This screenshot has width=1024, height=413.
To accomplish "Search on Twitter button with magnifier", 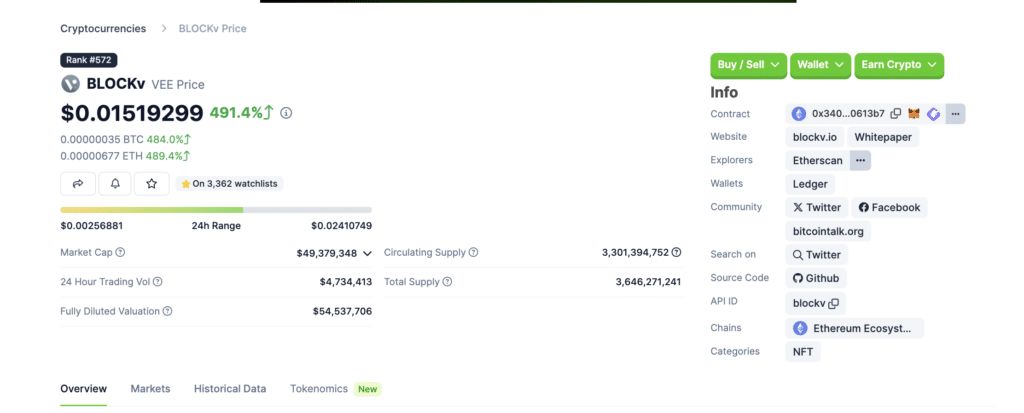I will (x=816, y=255).
